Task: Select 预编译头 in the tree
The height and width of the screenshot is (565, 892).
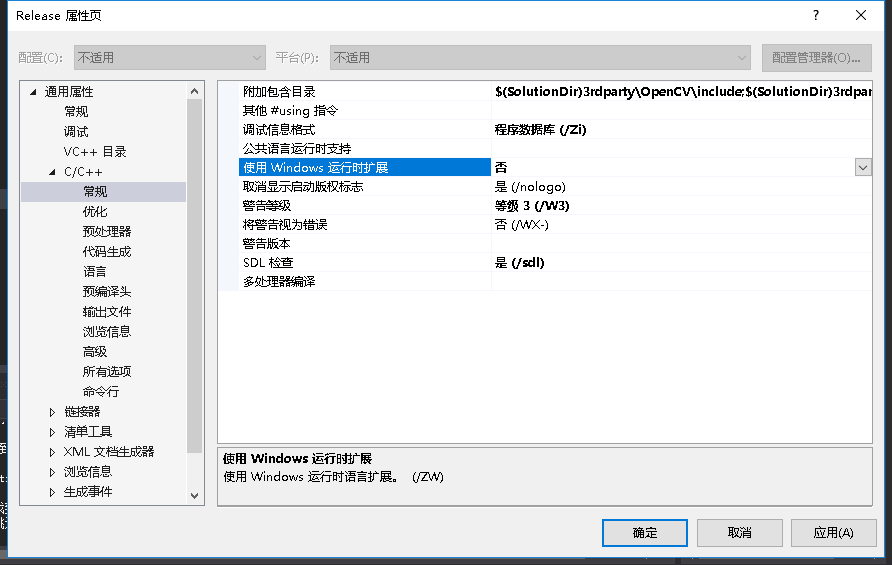Action: click(107, 291)
